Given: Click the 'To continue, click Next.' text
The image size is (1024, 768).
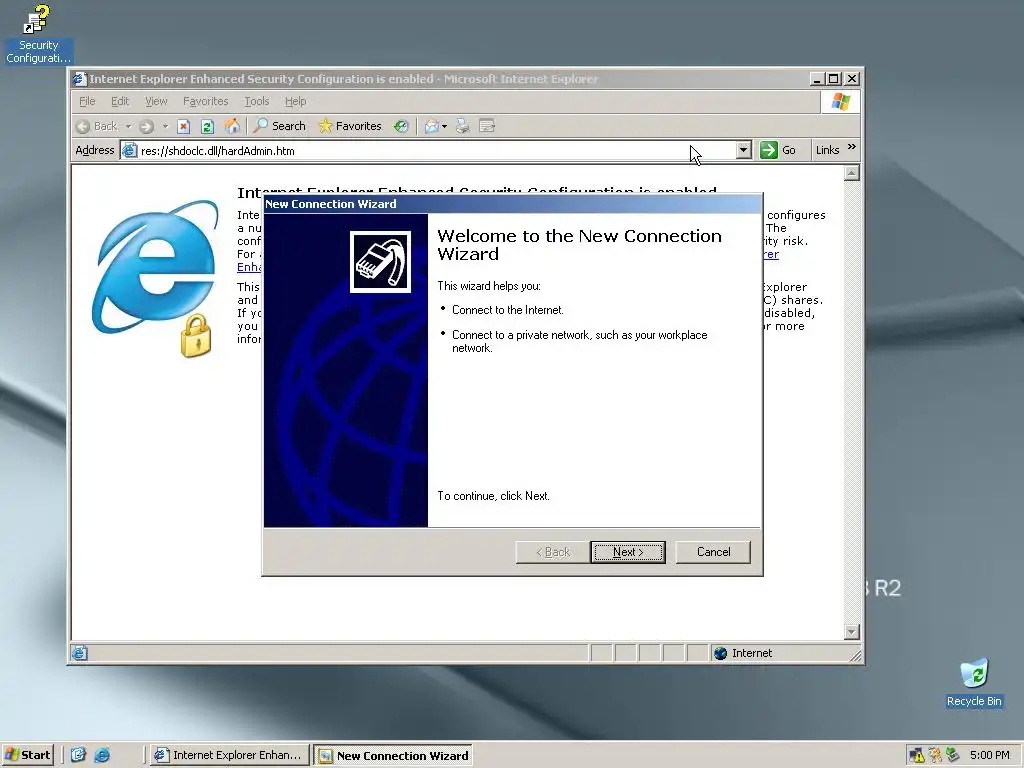Looking at the screenshot, I should (493, 496).
